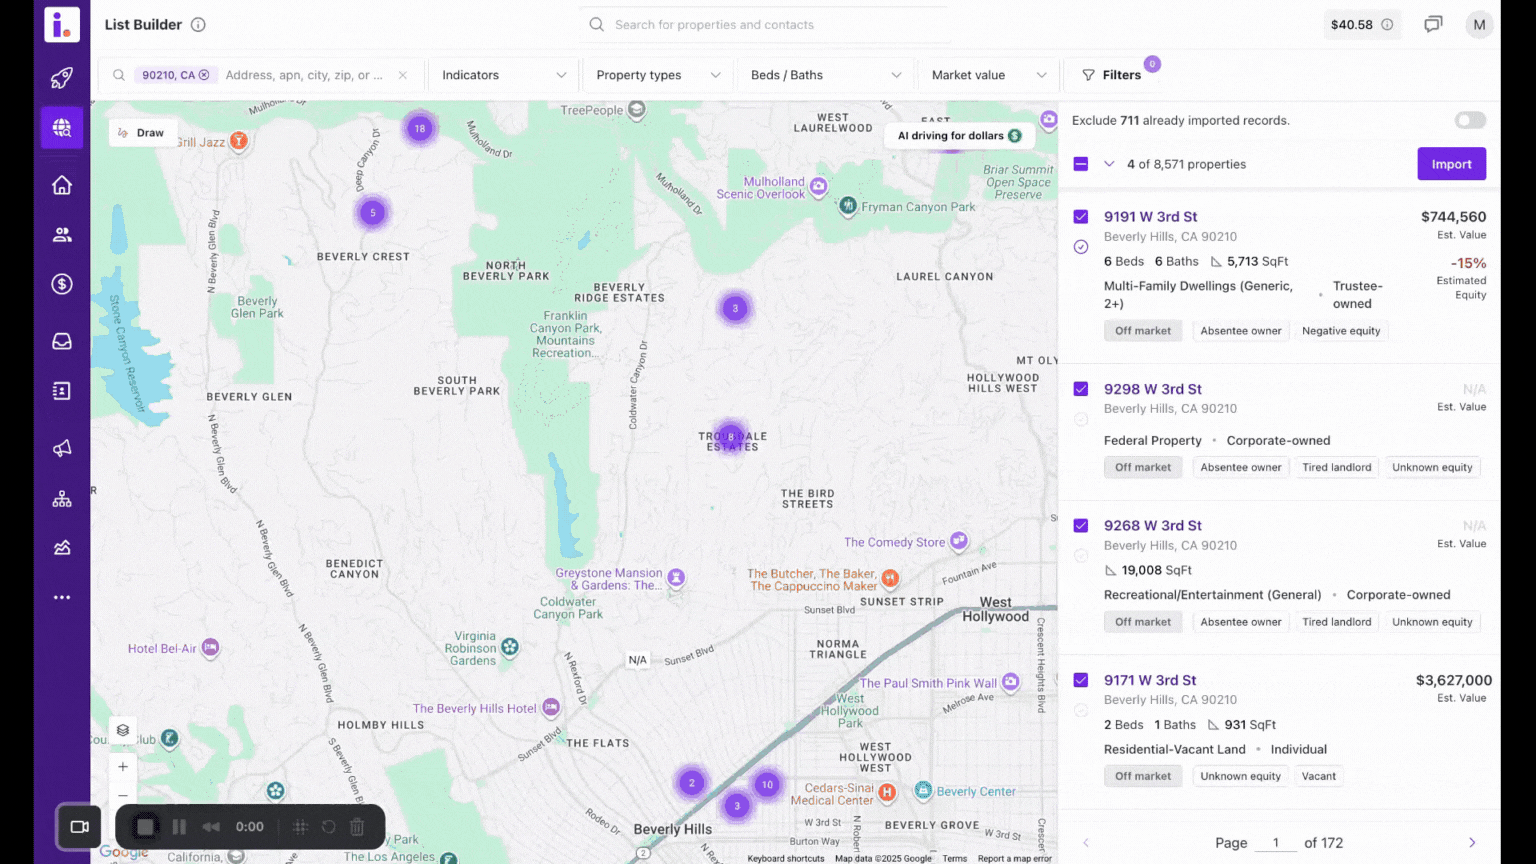Click the home icon in sidebar
1536x864 pixels.
point(62,185)
